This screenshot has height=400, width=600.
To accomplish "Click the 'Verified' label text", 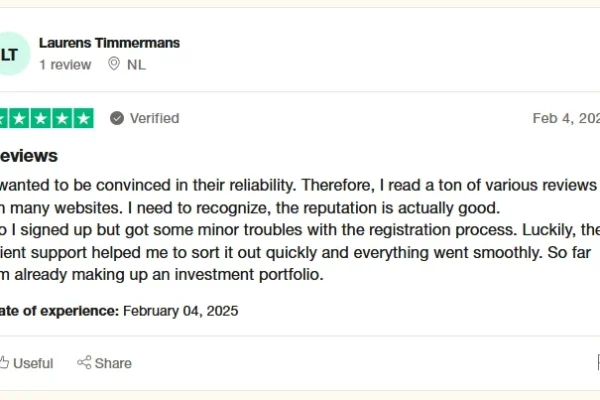I will coord(154,118).
